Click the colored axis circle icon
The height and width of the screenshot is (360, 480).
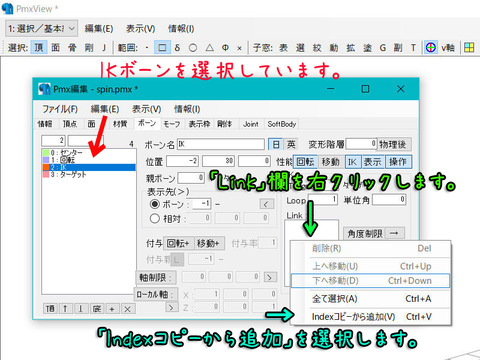click(431, 48)
